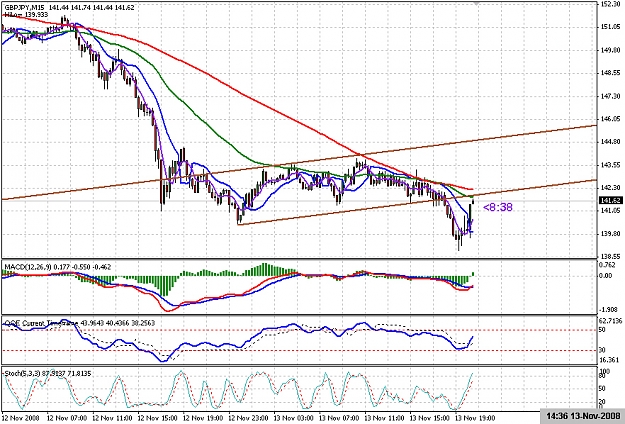The width and height of the screenshot is (625, 424).
Task: Click the 12 Nov 11:00 time axis label
Action: [x=112, y=418]
